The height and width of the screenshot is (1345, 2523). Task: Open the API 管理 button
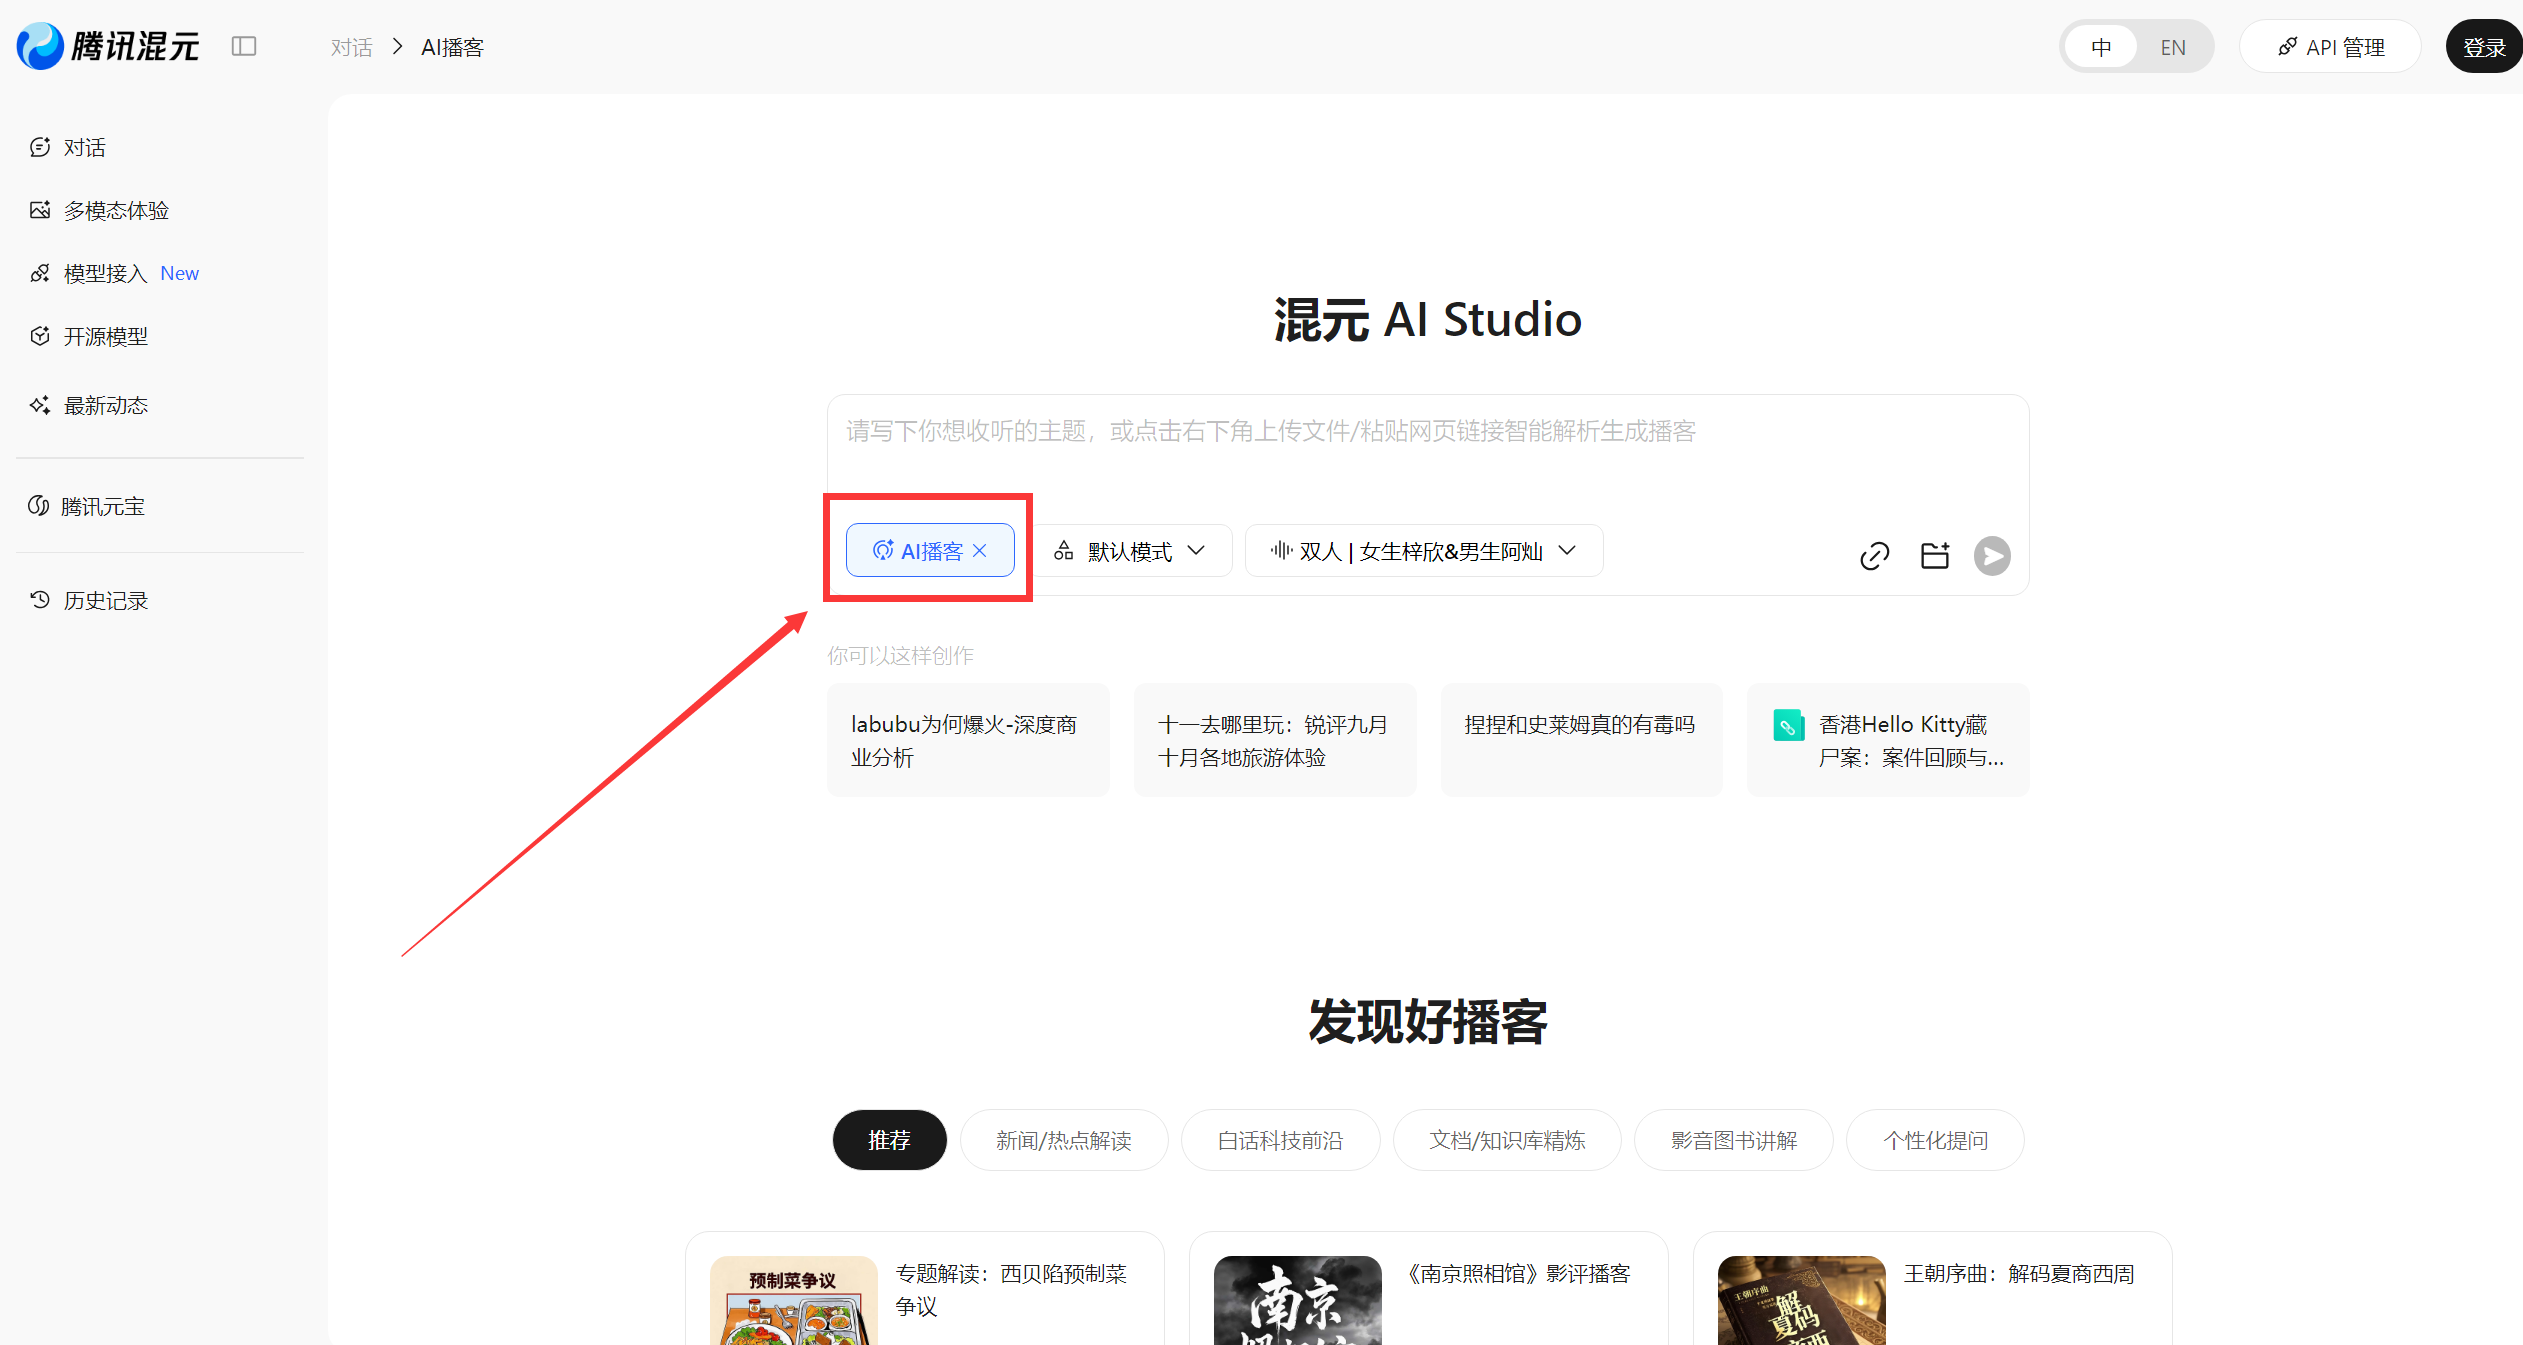pos(2330,47)
